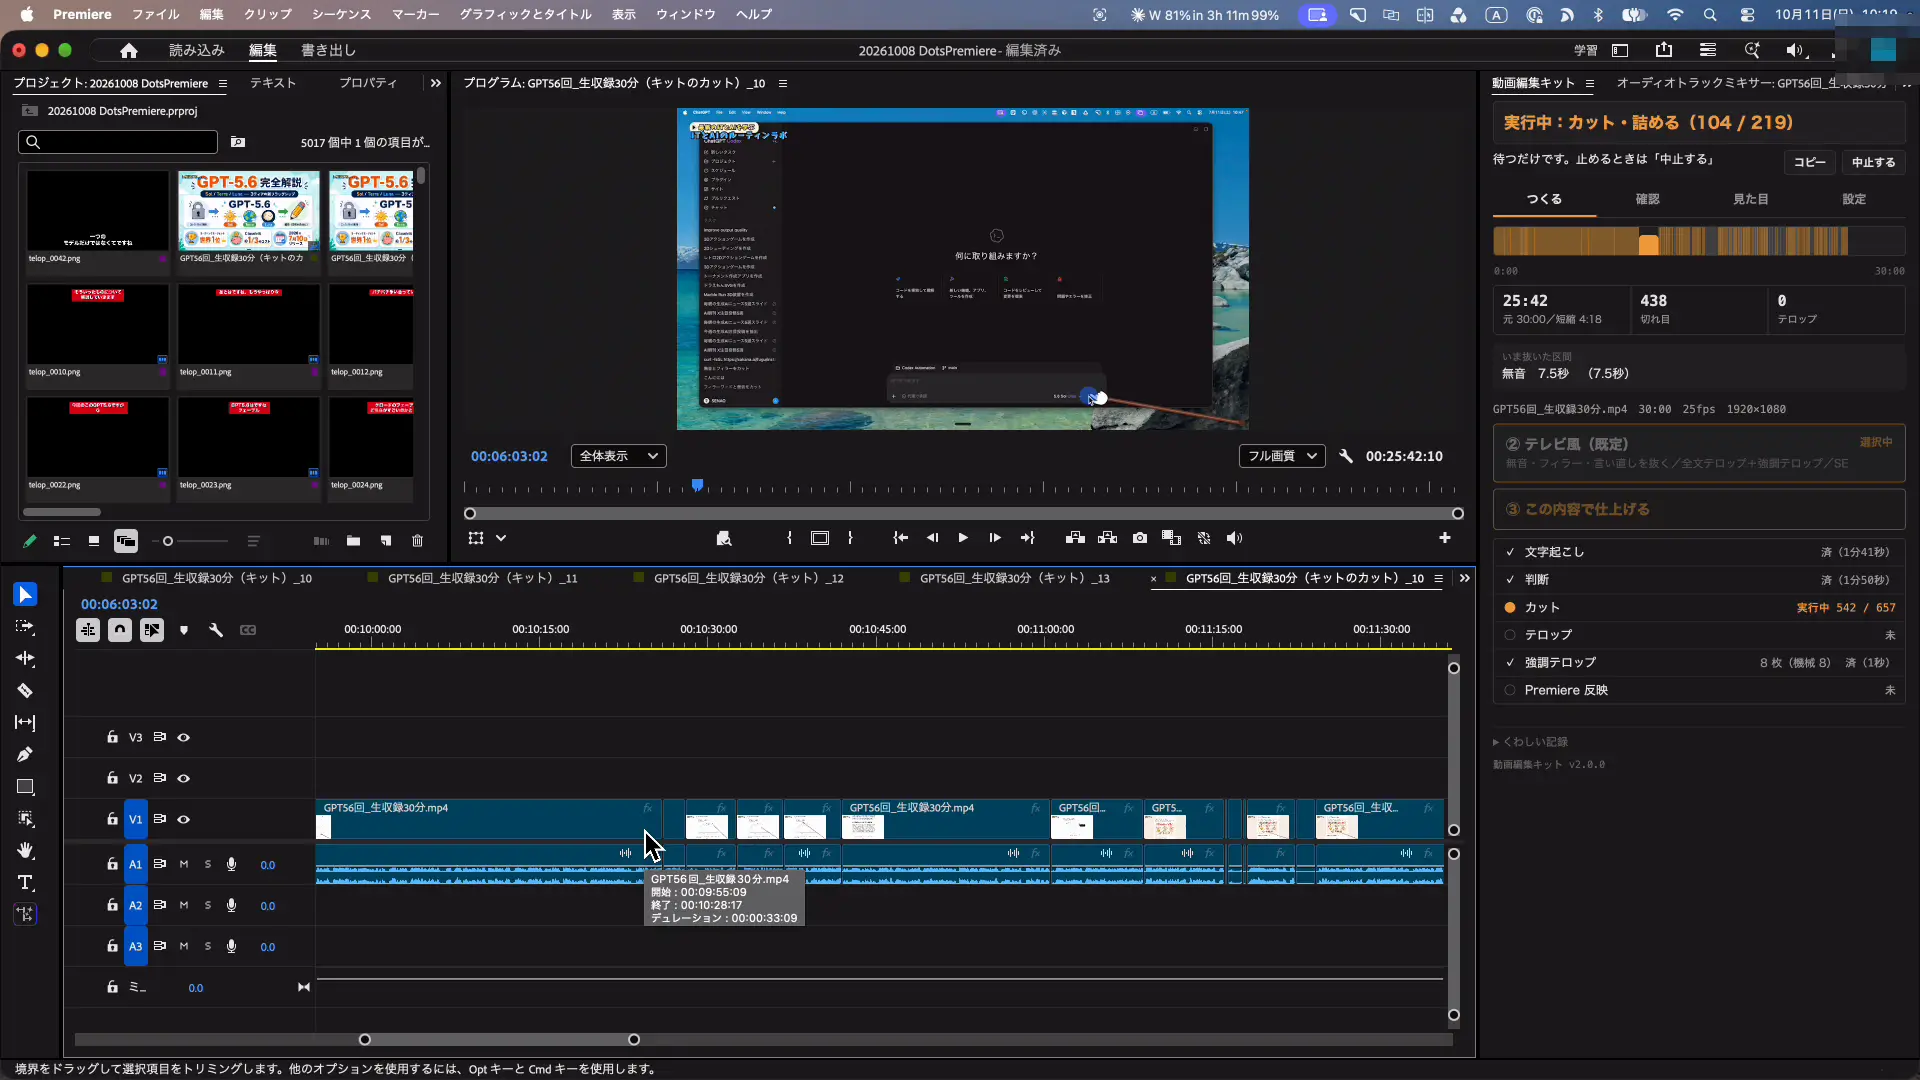
Task: Toggle lock on V2 track
Action: [112, 778]
